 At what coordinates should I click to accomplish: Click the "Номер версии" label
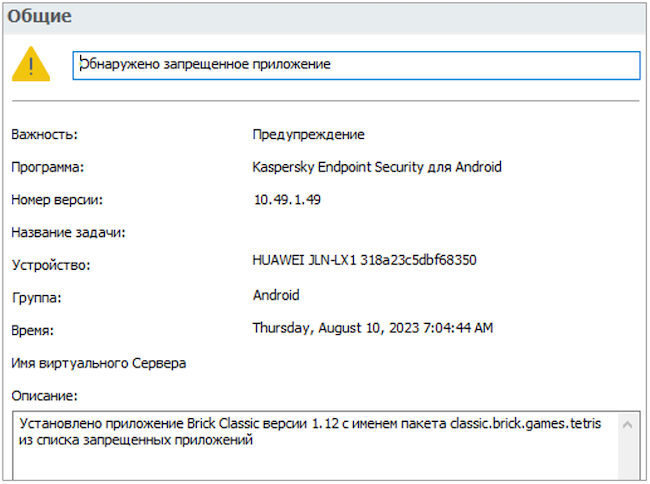click(57, 200)
